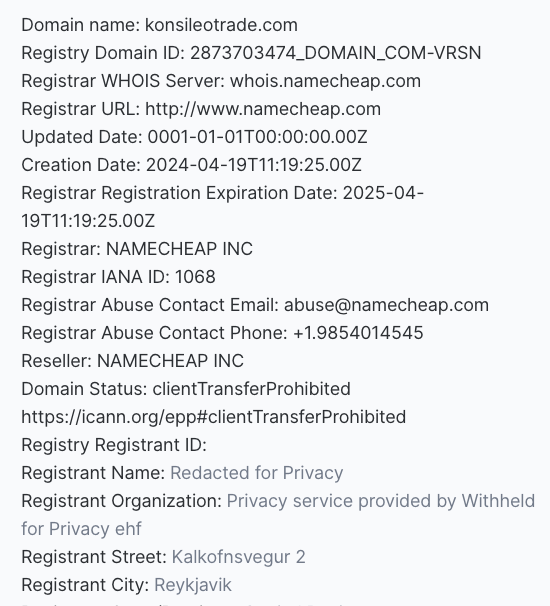
Task: Click the domain name konsileotrade.com
Action: point(221,25)
